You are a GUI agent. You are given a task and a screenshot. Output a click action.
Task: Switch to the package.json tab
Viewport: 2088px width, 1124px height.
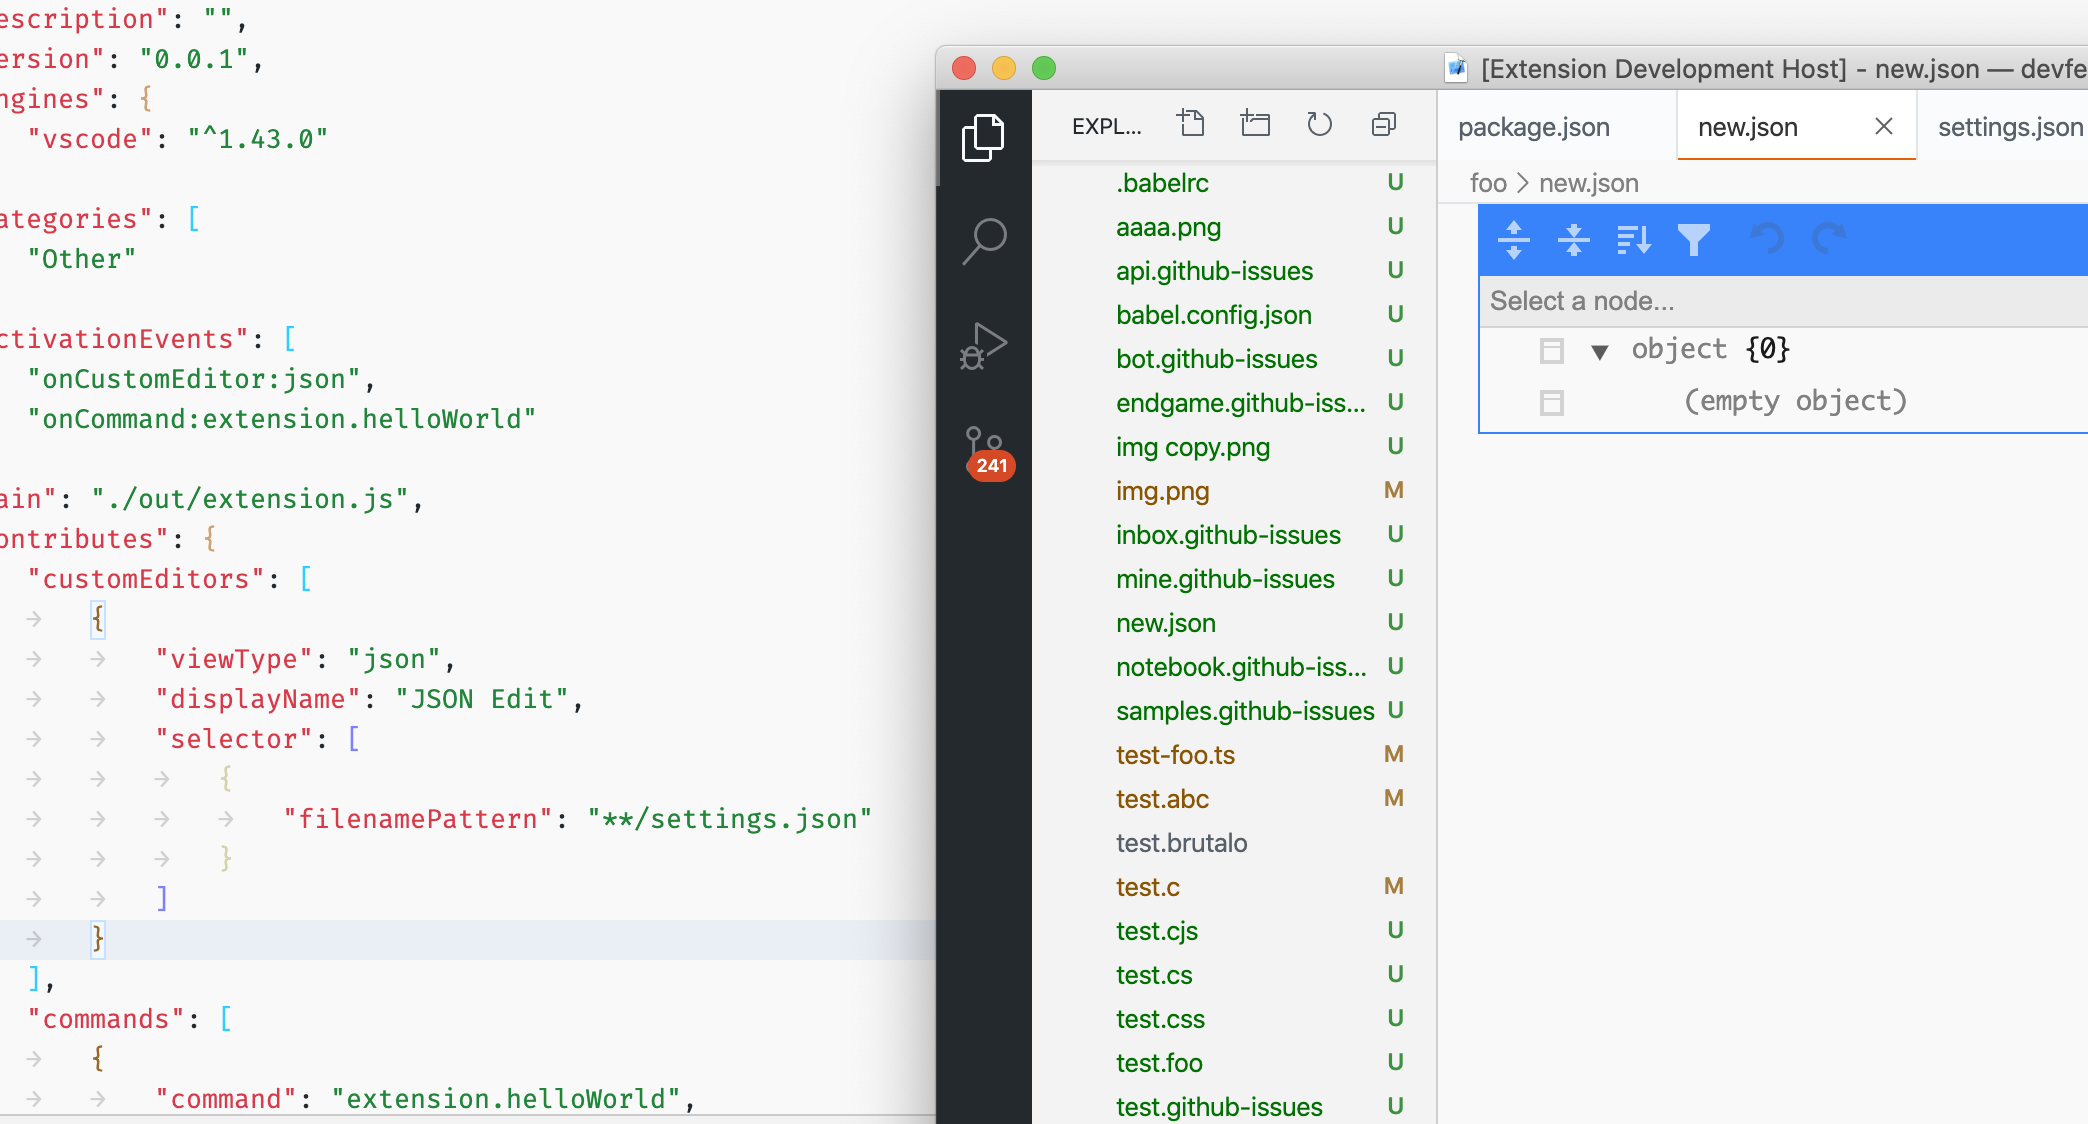(x=1533, y=127)
